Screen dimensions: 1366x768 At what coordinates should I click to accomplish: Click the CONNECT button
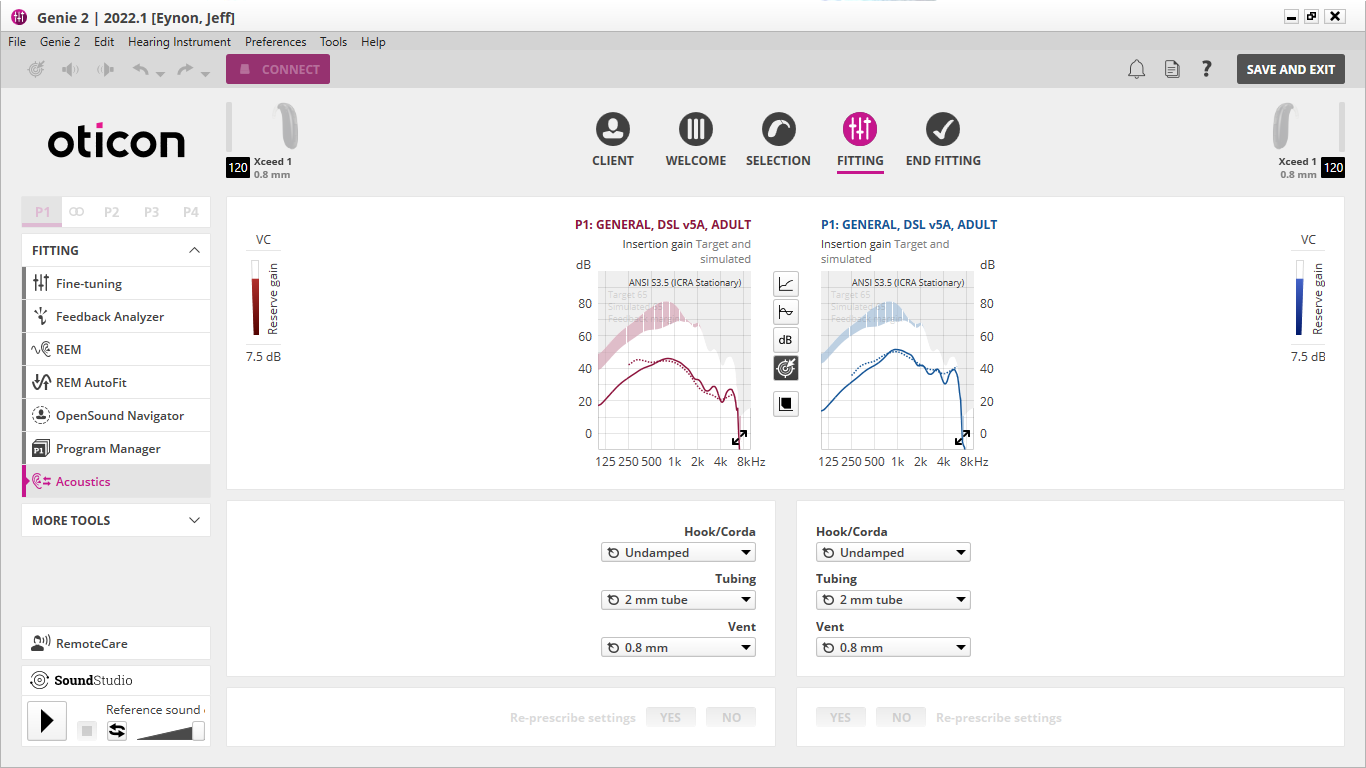point(278,69)
